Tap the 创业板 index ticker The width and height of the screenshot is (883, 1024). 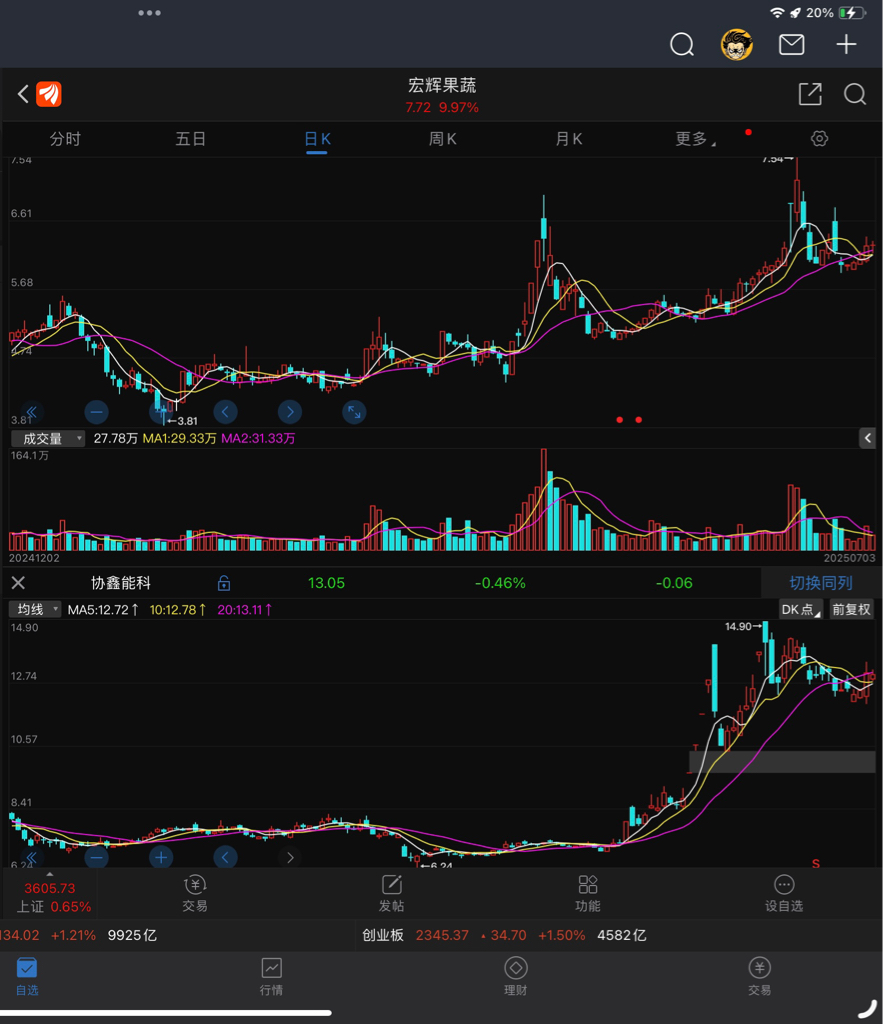505,935
